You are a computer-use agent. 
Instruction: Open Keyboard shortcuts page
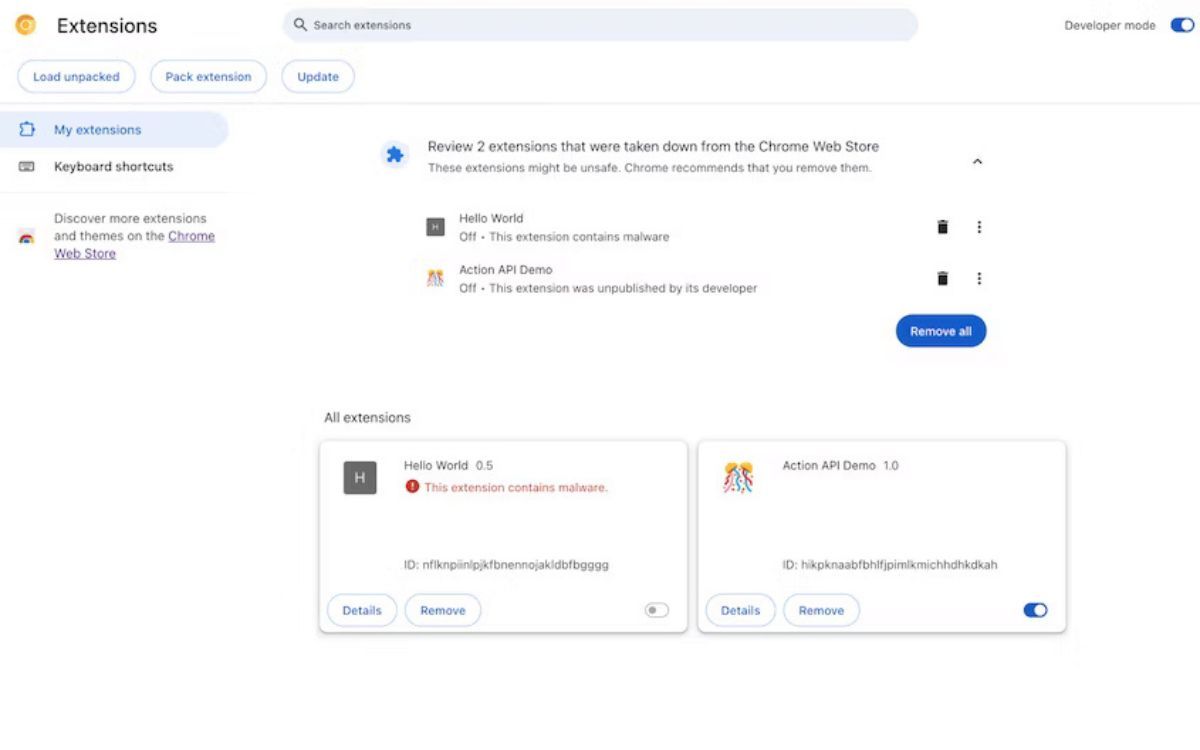(113, 167)
